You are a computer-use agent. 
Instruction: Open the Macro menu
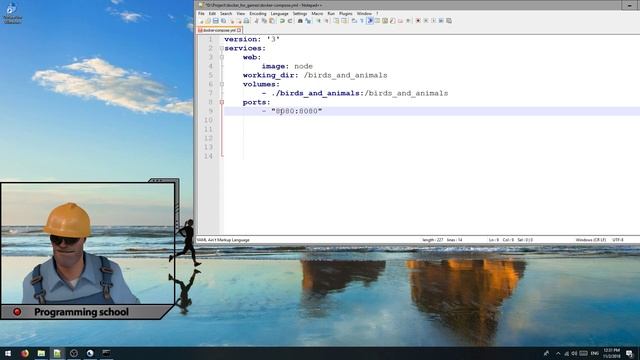[317, 13]
